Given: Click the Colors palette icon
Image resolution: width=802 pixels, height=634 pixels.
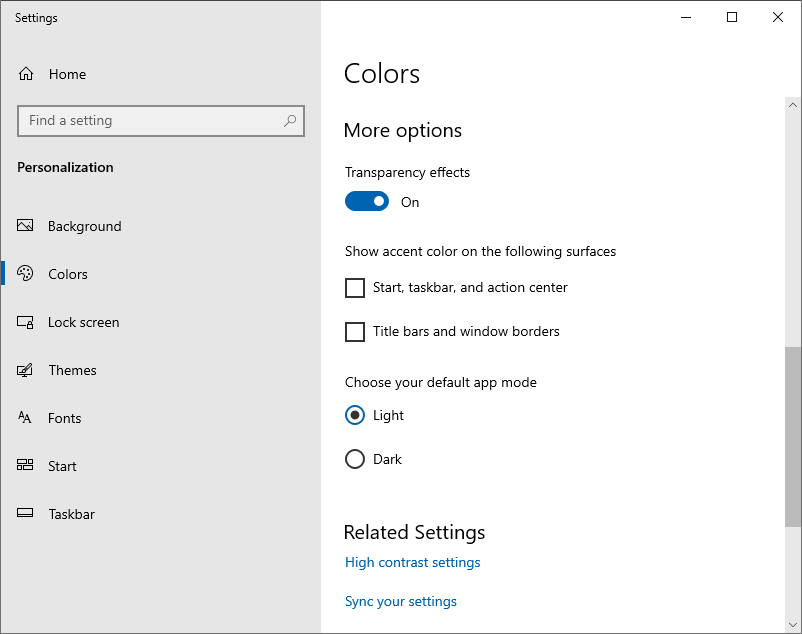Looking at the screenshot, I should click(25, 274).
